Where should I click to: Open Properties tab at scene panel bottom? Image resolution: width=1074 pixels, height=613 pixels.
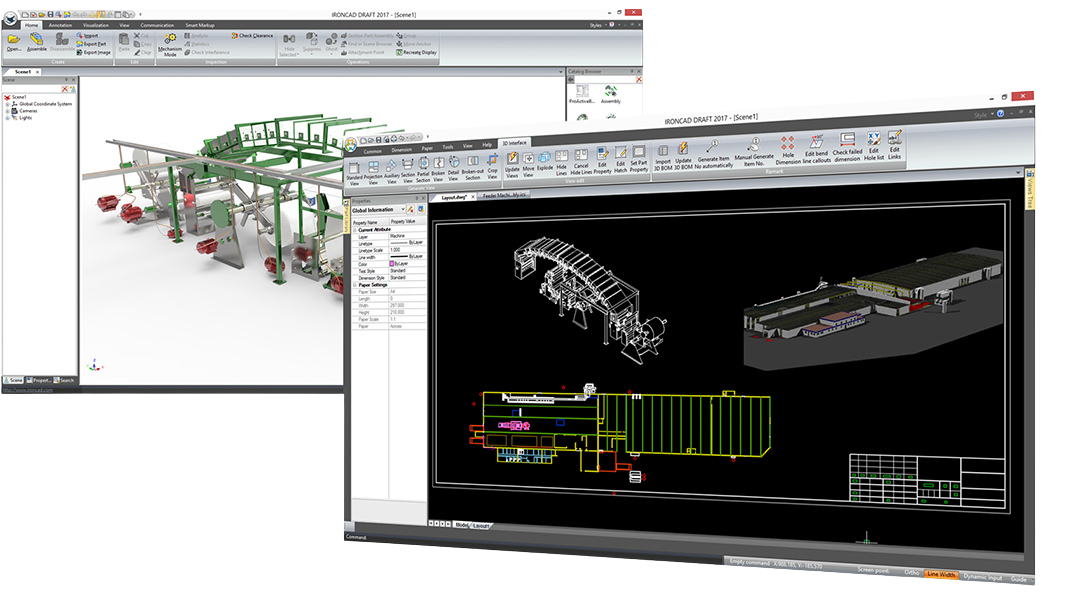coord(39,380)
